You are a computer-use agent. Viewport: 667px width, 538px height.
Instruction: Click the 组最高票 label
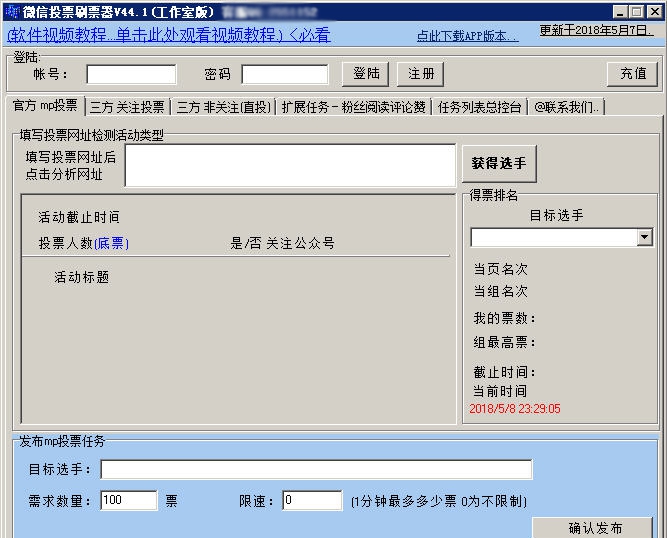(504, 342)
